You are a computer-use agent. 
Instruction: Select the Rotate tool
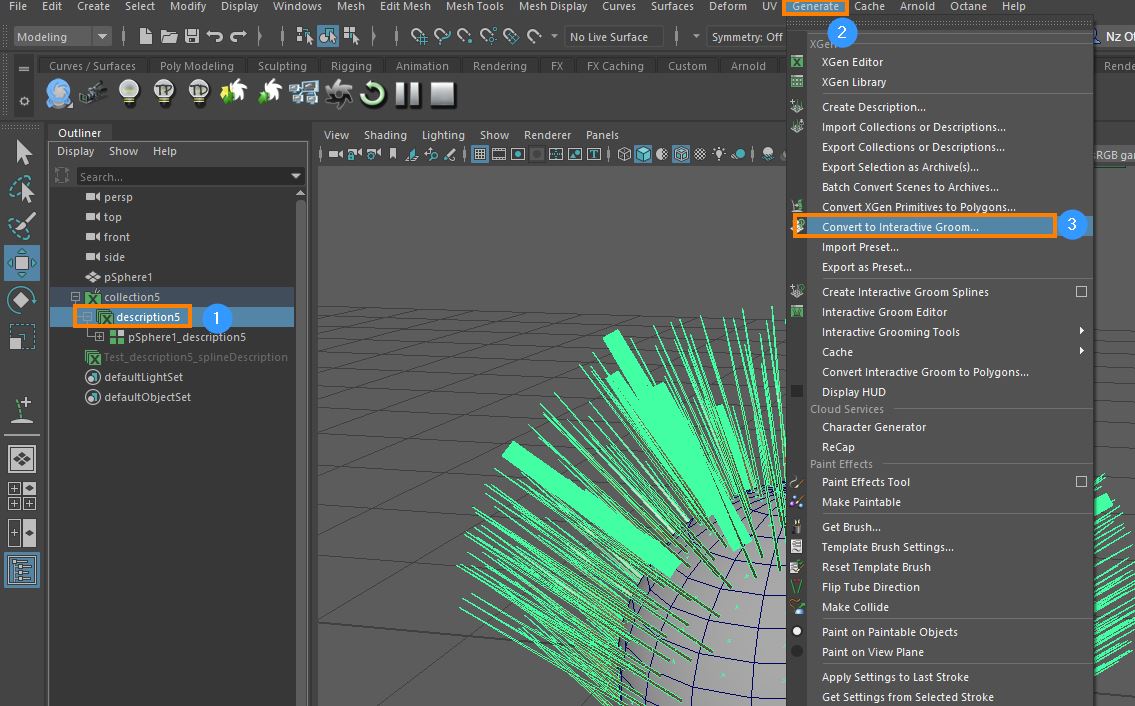pyautogui.click(x=22, y=300)
